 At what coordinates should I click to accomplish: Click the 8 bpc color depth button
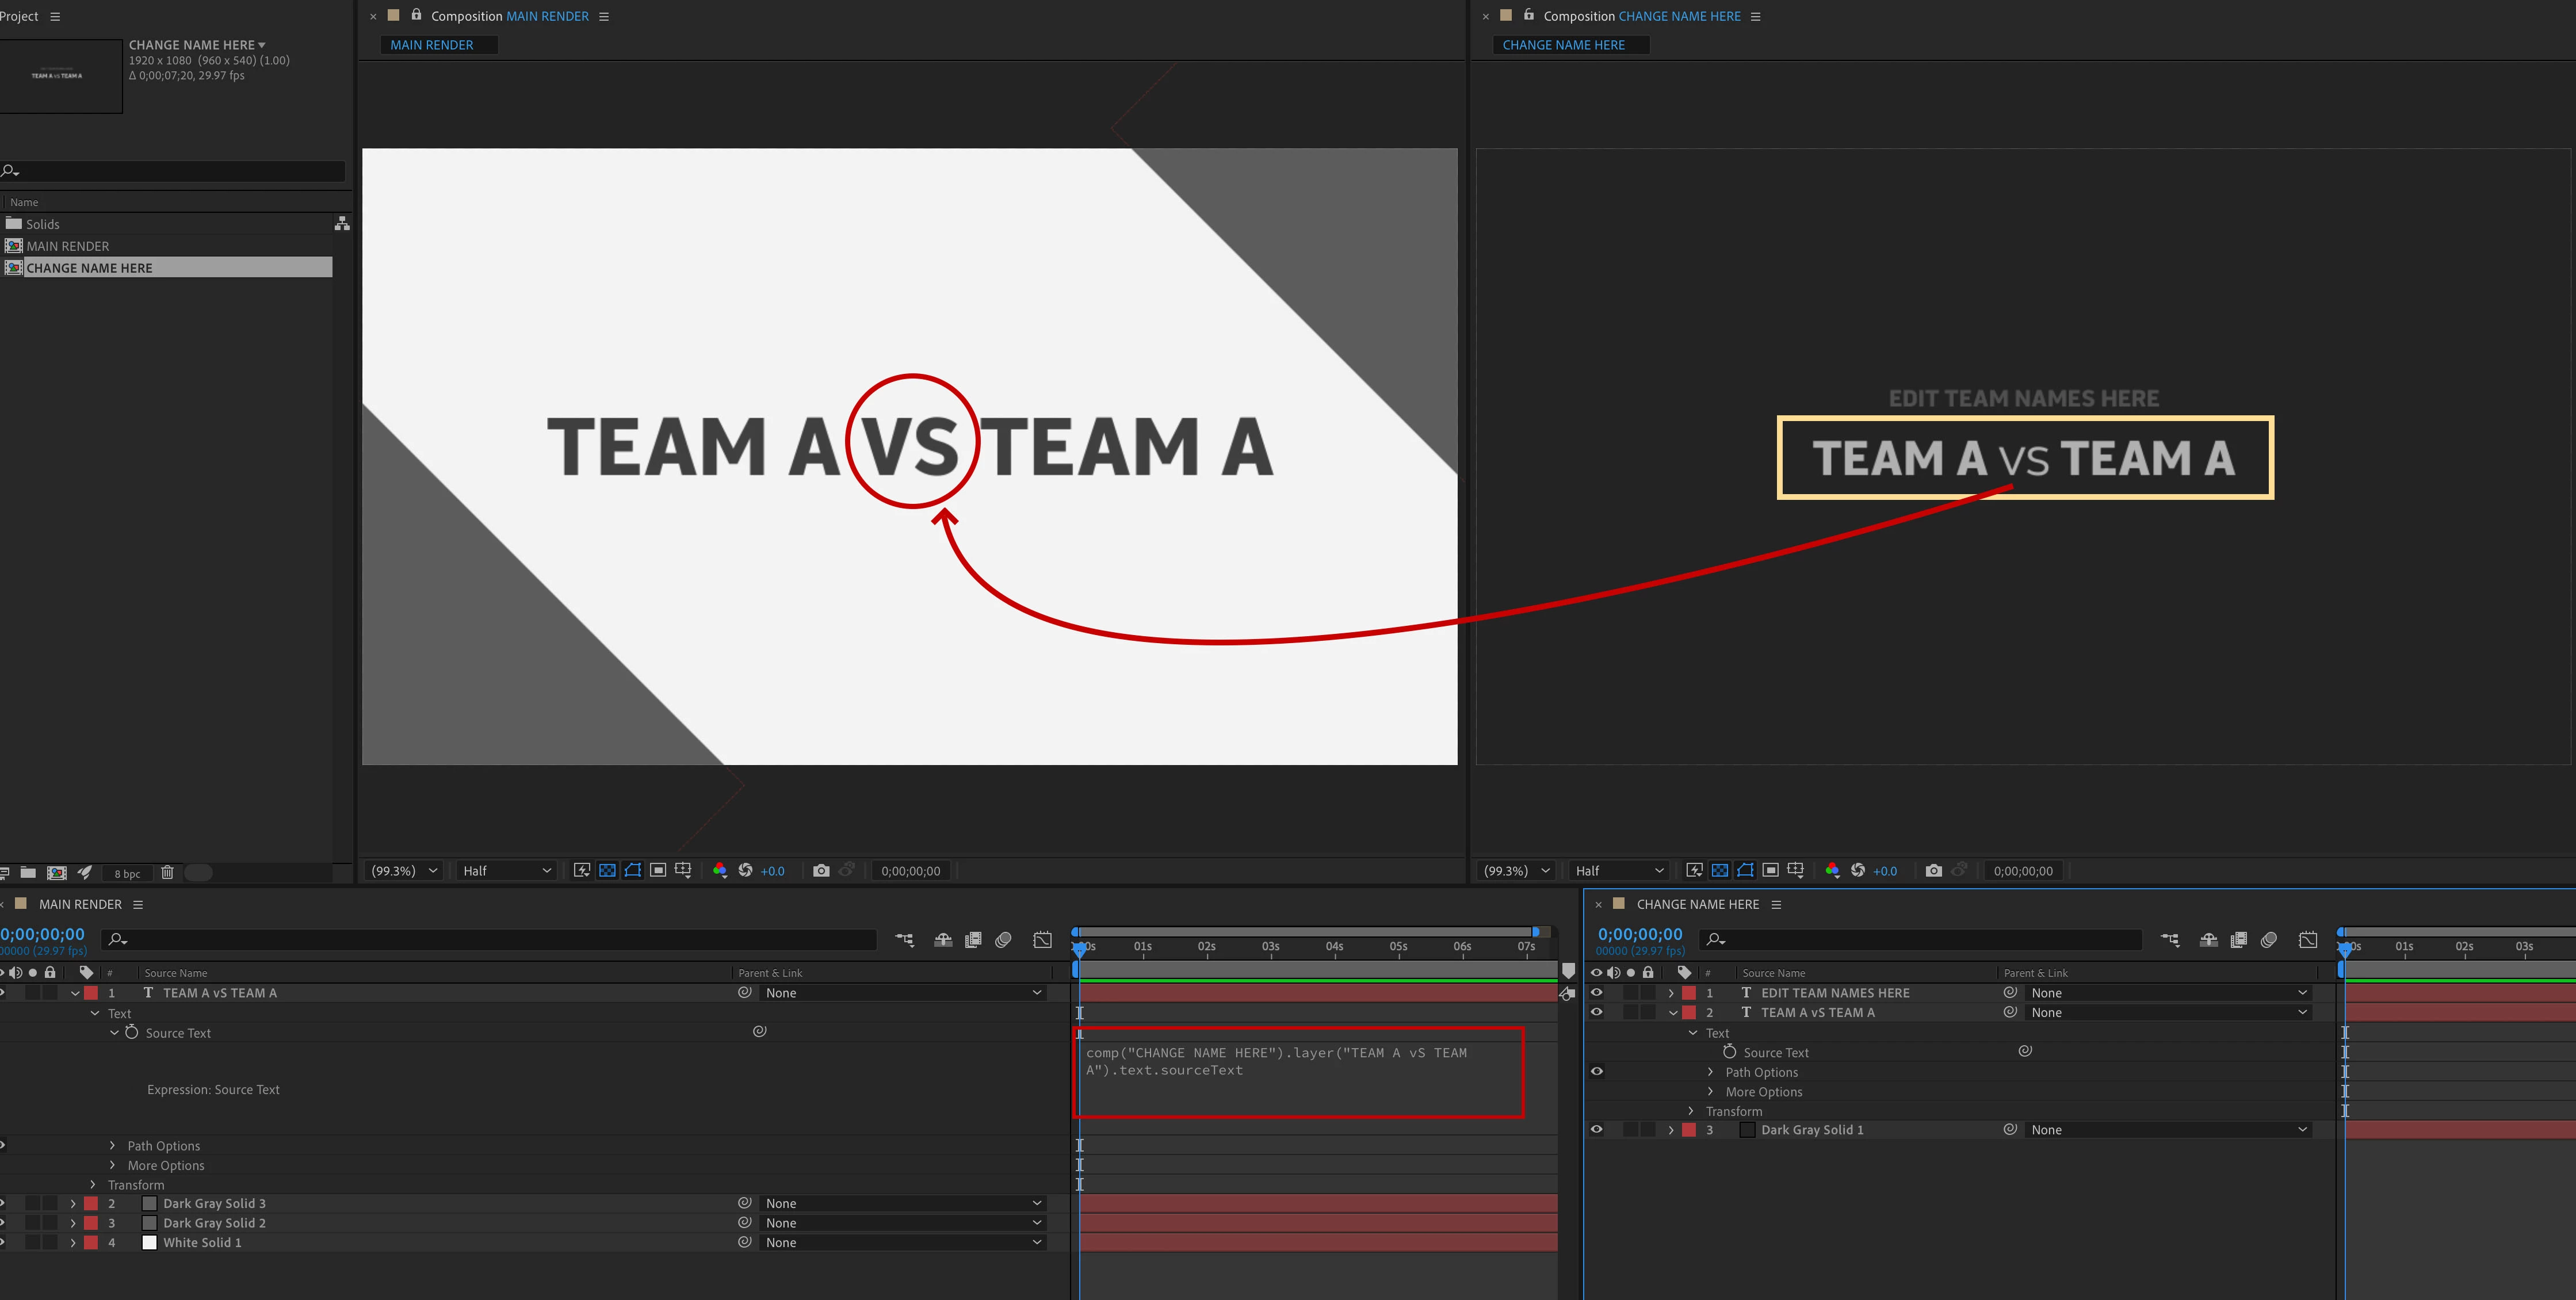click(127, 873)
